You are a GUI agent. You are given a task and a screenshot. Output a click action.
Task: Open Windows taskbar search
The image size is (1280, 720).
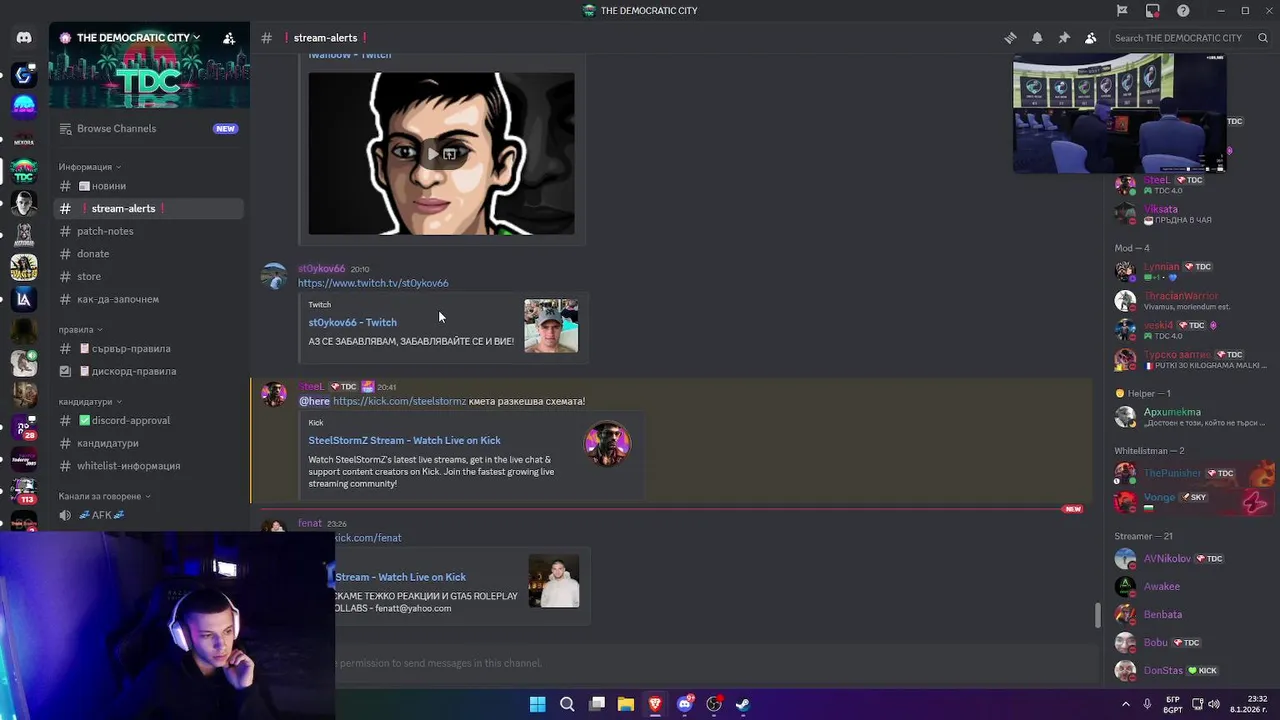(567, 704)
